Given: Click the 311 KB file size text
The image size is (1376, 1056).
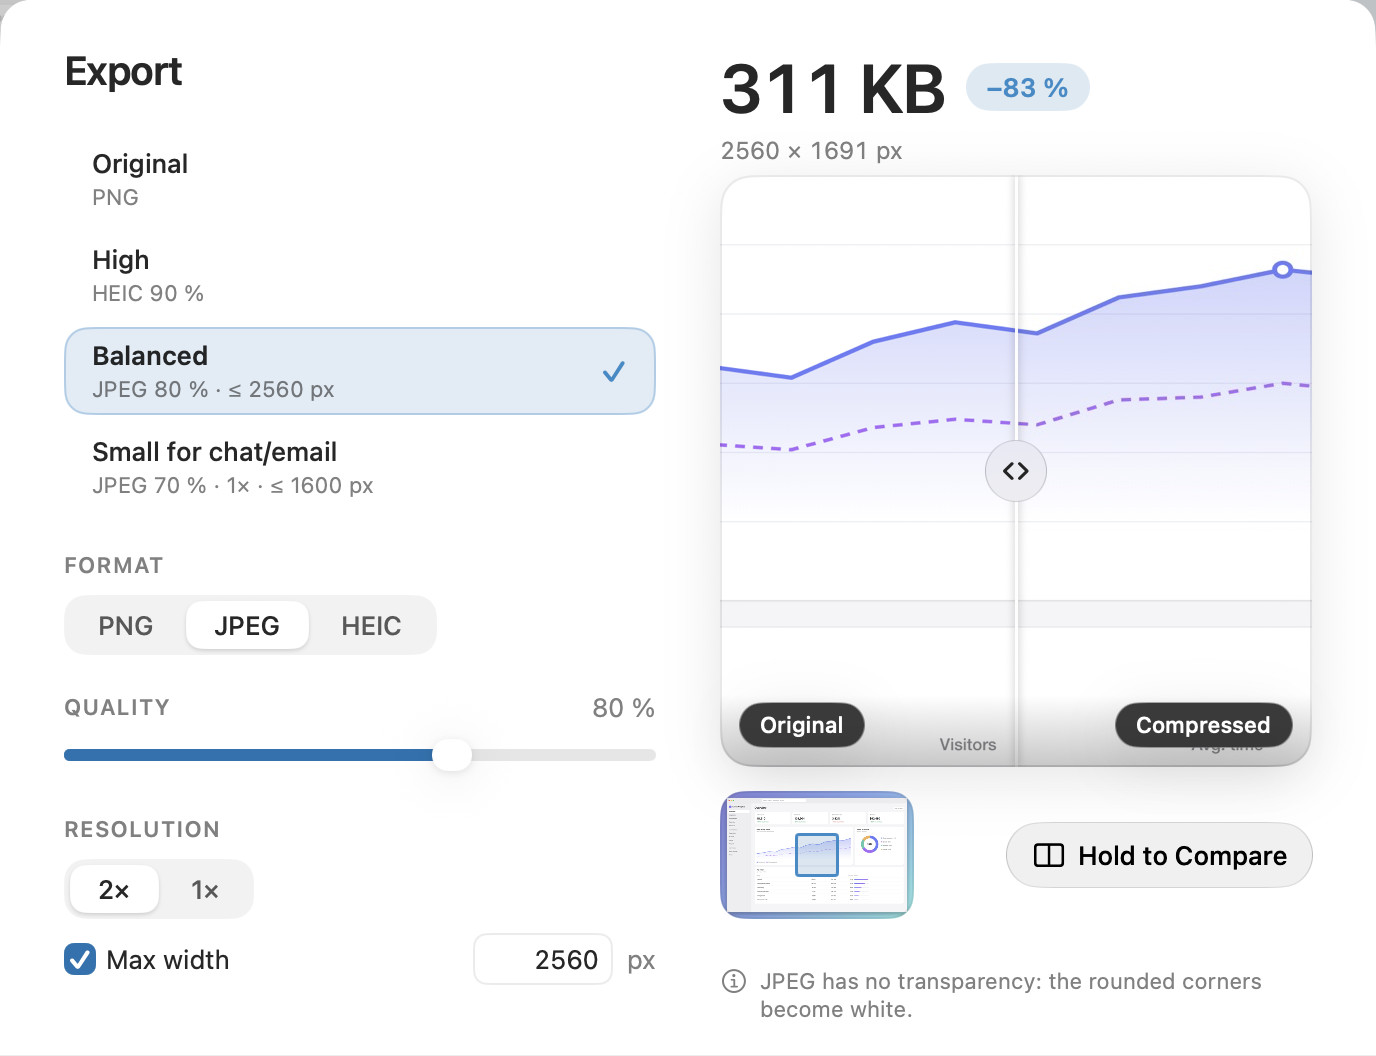Looking at the screenshot, I should 833,89.
